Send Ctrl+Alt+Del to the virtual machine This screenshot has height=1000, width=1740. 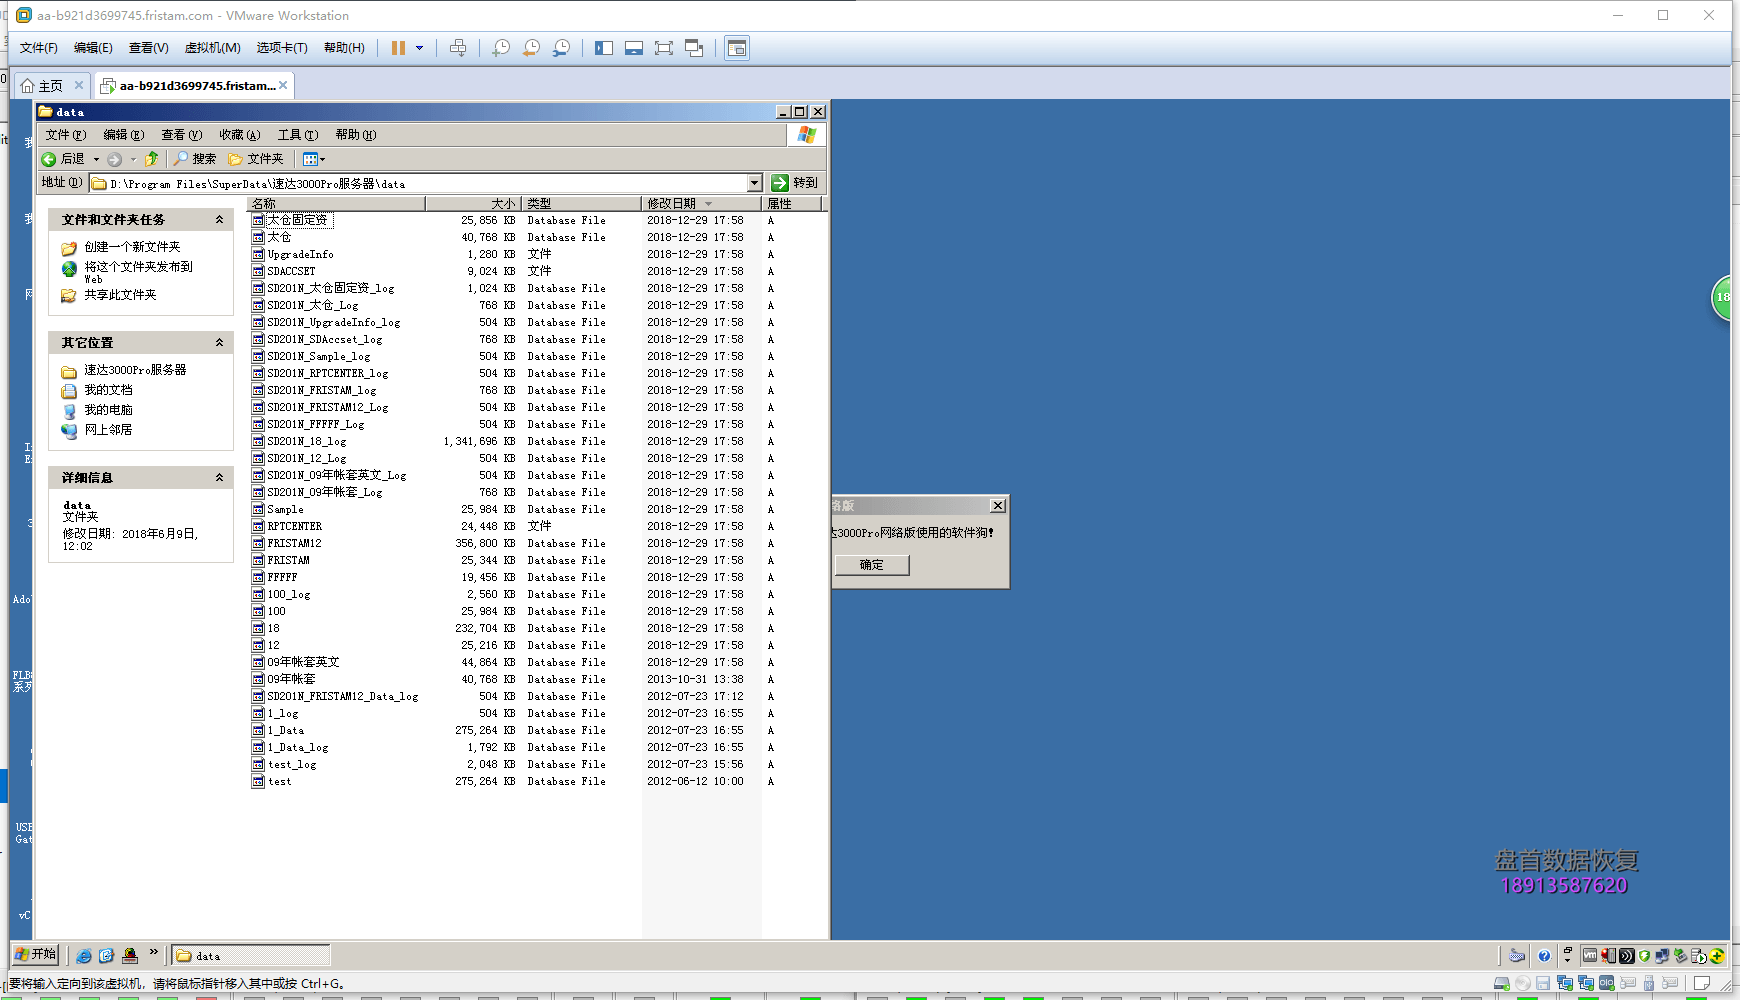tap(458, 48)
